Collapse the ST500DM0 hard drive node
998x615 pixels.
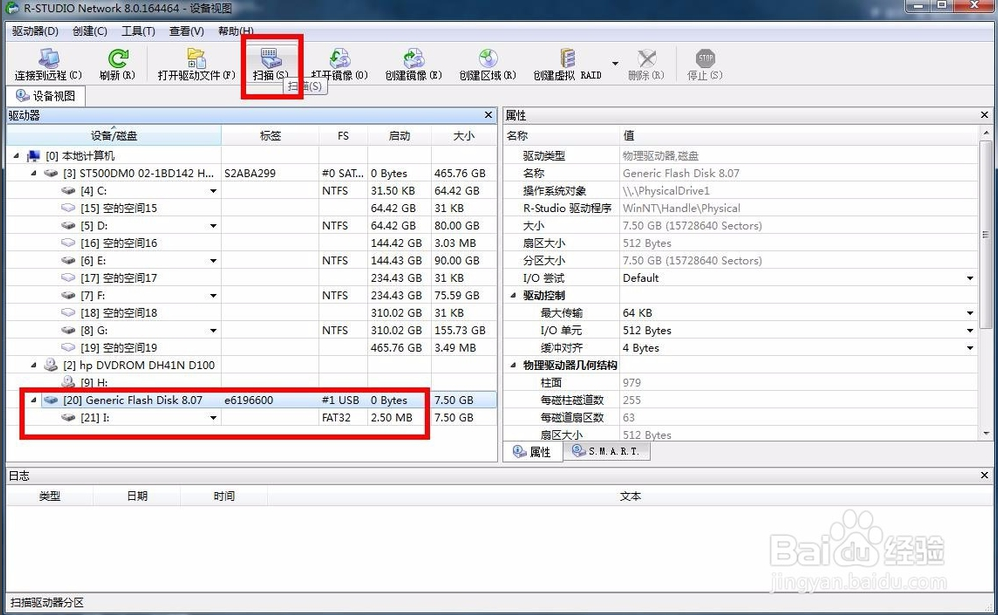pos(34,173)
